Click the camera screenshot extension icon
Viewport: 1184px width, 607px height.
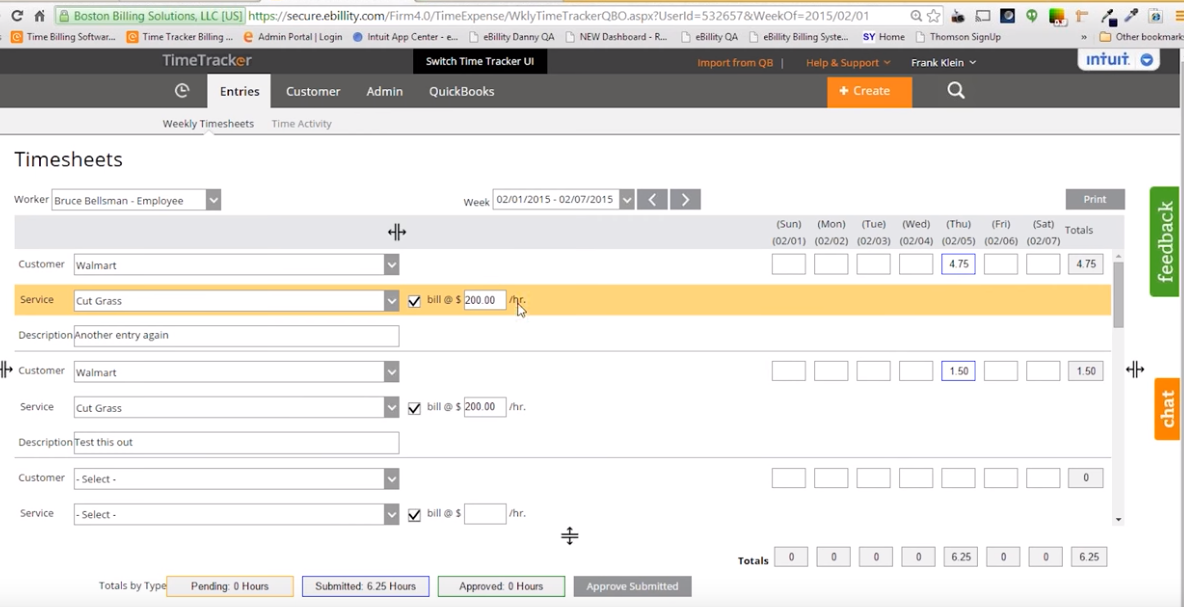957,15
